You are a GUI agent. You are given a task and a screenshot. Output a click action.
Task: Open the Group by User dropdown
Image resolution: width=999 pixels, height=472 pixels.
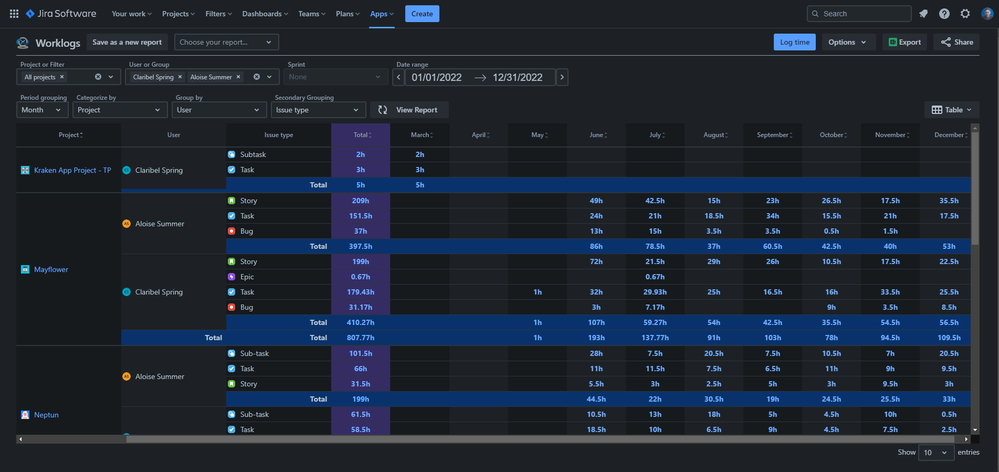[x=219, y=110]
